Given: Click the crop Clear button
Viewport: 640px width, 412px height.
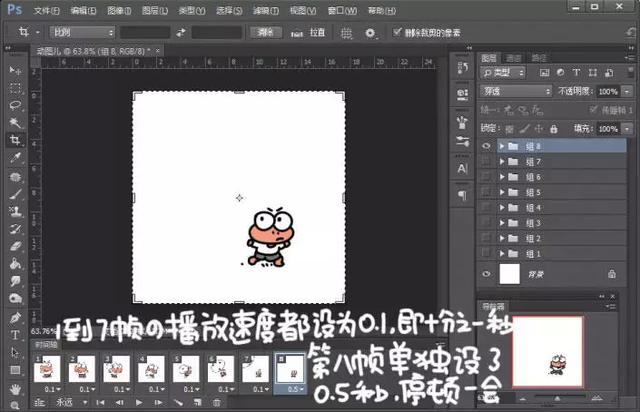Looking at the screenshot, I should click(266, 32).
